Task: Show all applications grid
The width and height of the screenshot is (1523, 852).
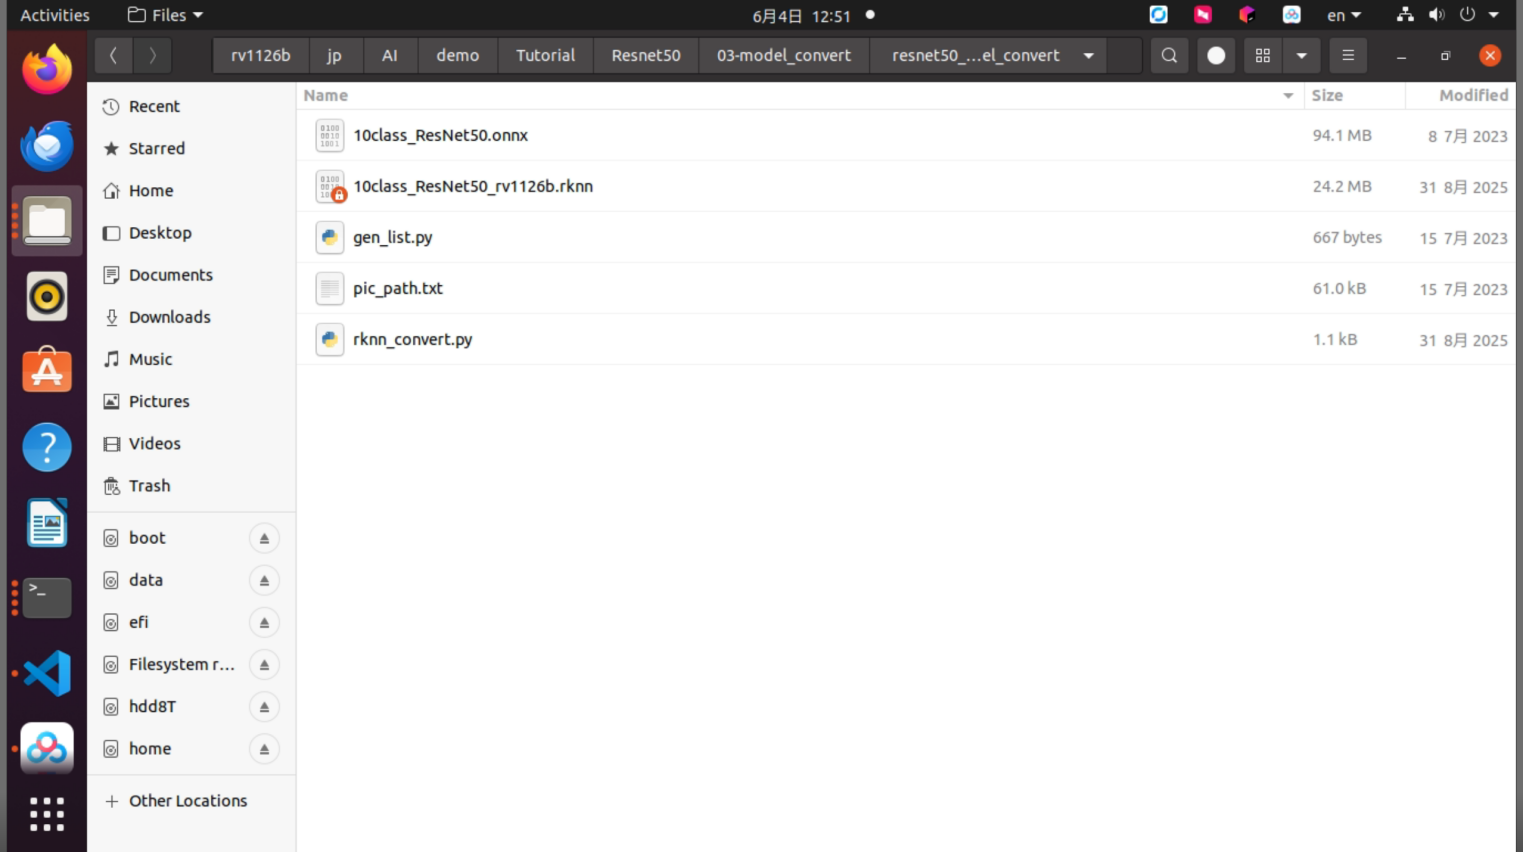Action: click(x=47, y=814)
